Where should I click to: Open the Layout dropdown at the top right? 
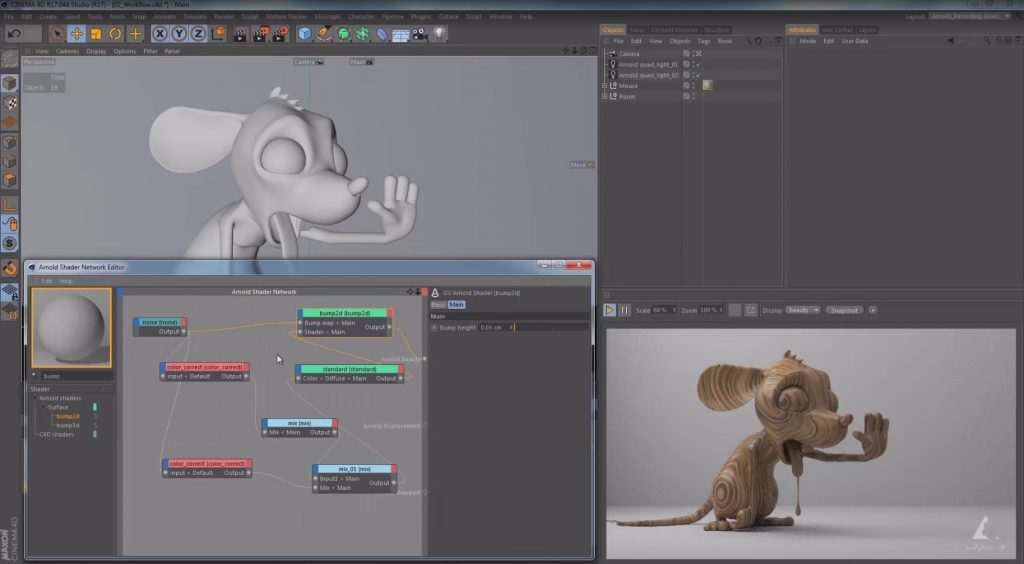click(970, 16)
